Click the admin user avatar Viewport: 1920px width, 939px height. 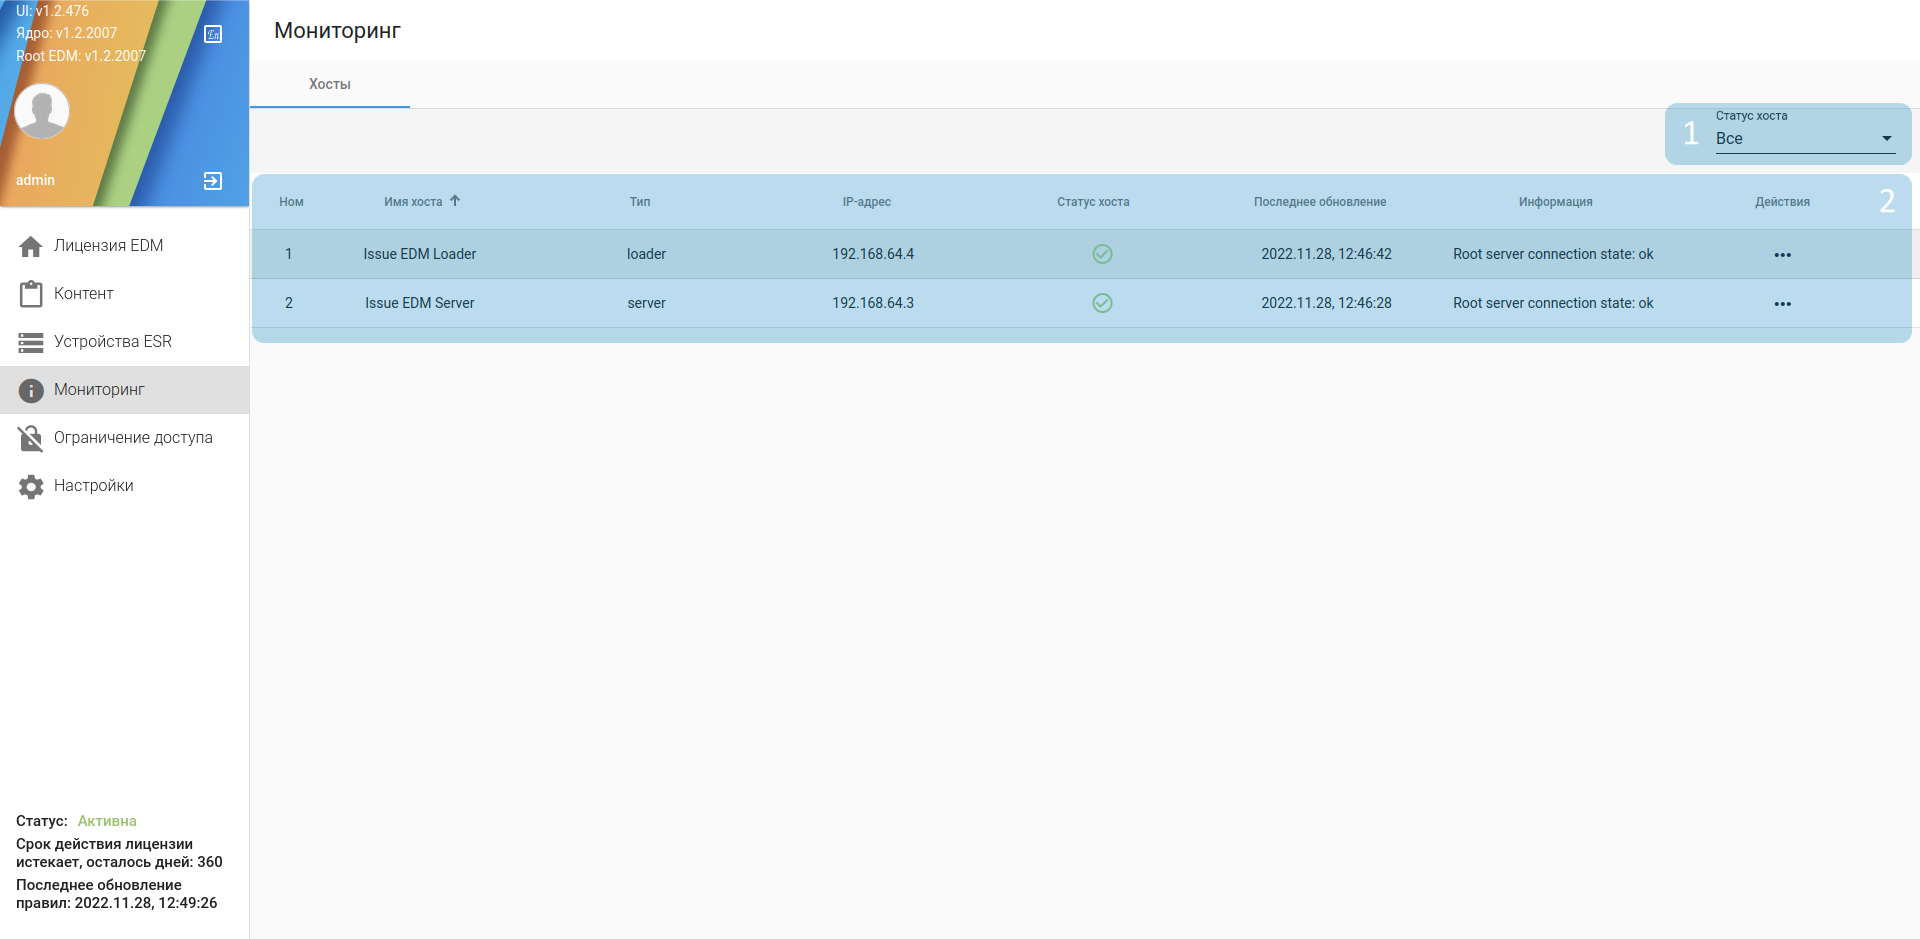42,111
